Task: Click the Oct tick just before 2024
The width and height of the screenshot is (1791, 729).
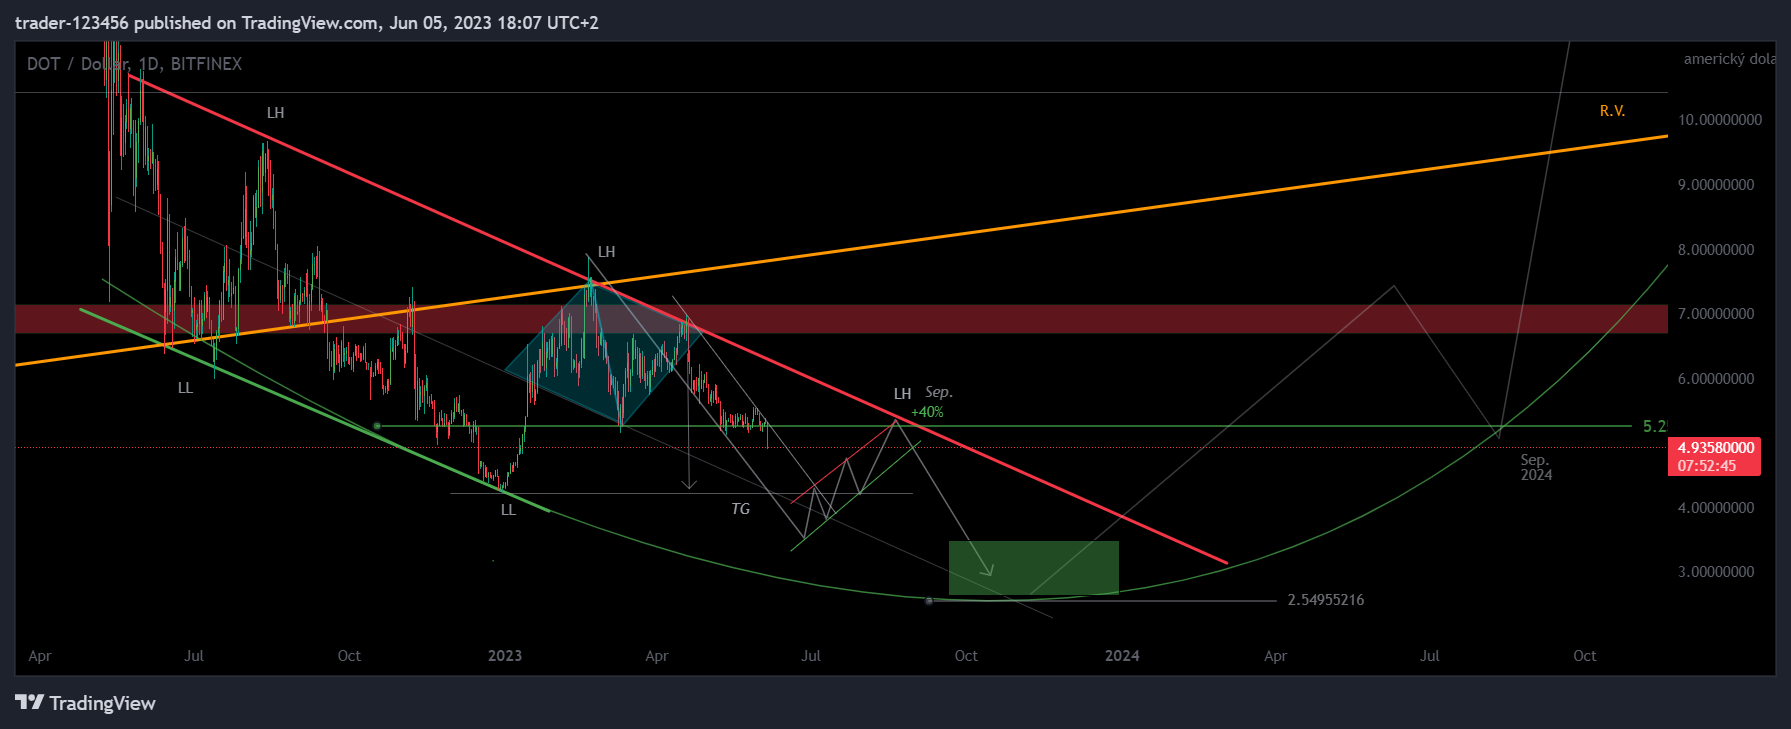Action: click(x=966, y=656)
